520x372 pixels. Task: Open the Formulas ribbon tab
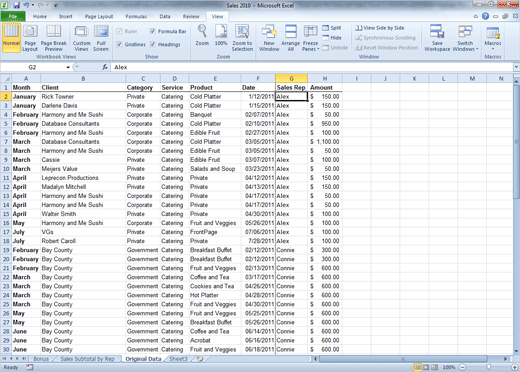point(136,16)
